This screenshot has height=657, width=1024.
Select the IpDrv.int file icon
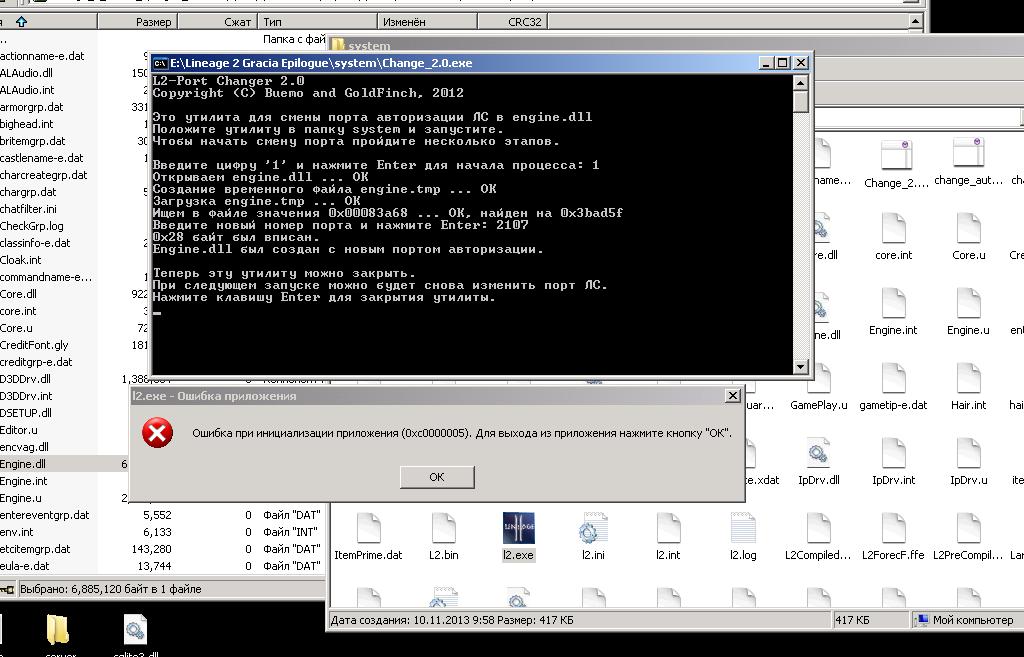(893, 453)
